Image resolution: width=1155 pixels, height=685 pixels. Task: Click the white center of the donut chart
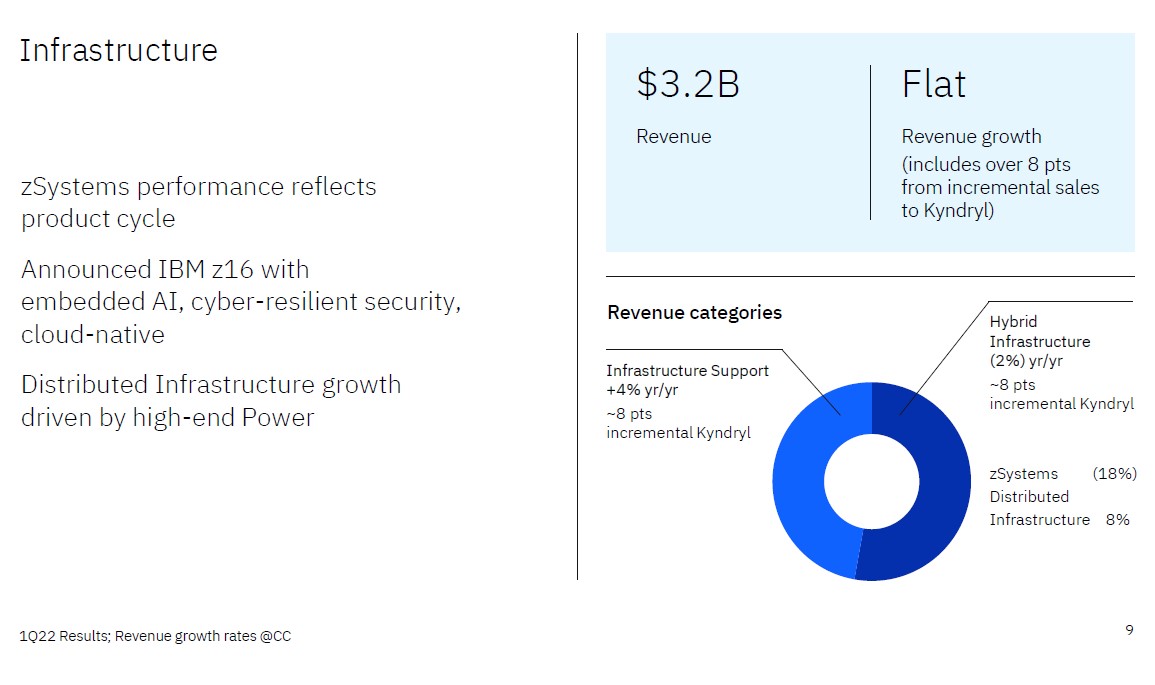coord(871,481)
